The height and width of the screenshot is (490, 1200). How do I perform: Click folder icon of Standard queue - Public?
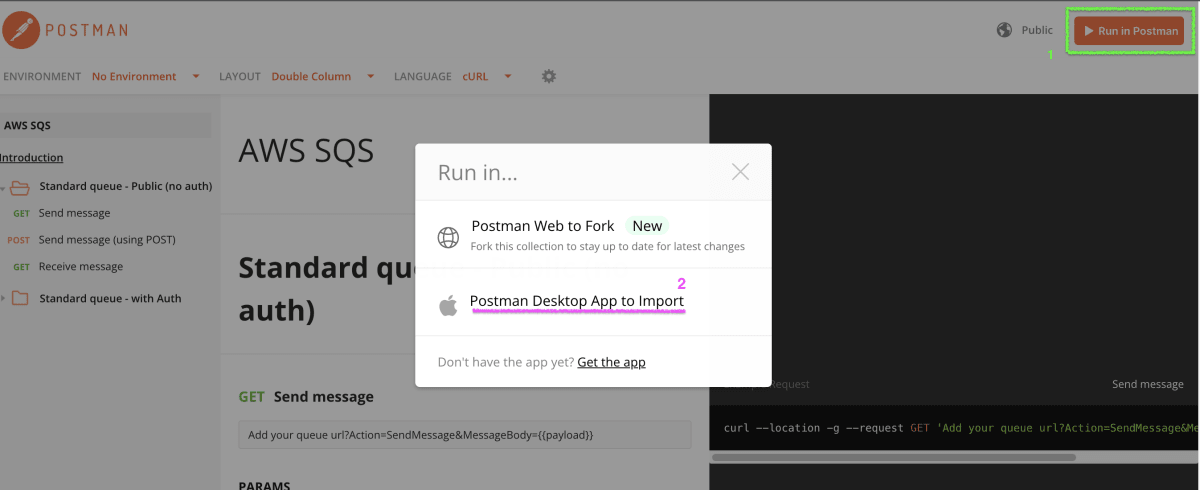click(x=20, y=187)
